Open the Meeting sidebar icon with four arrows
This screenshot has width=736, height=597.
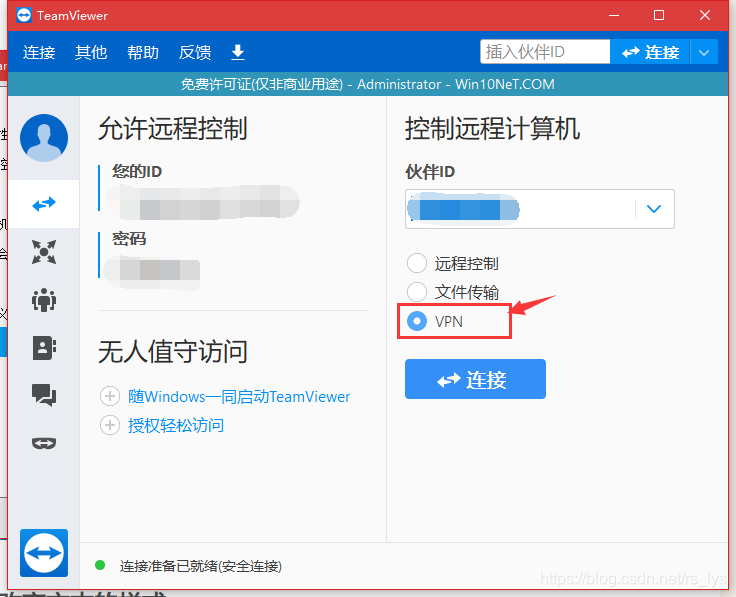[x=44, y=252]
